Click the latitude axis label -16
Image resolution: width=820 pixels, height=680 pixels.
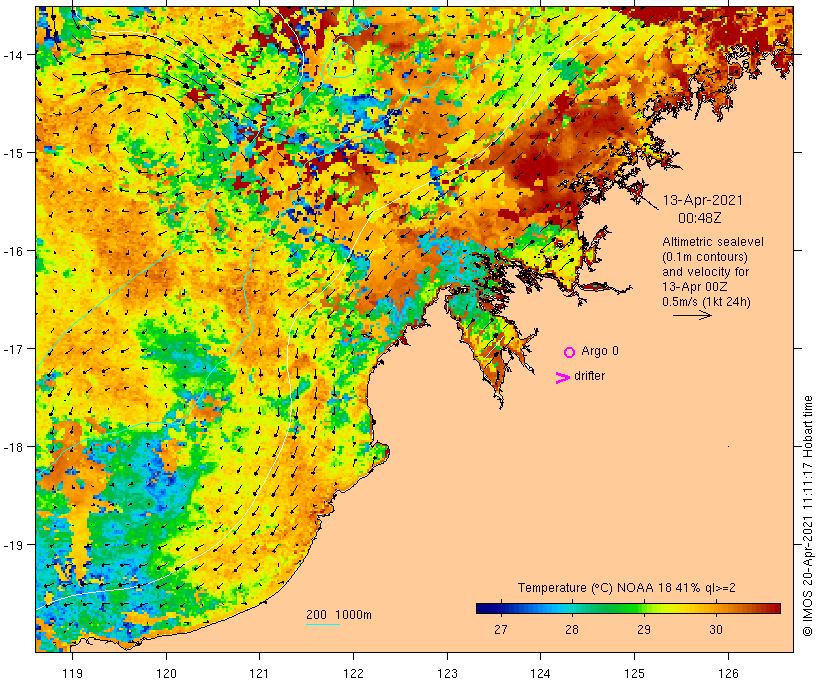pos(12,251)
